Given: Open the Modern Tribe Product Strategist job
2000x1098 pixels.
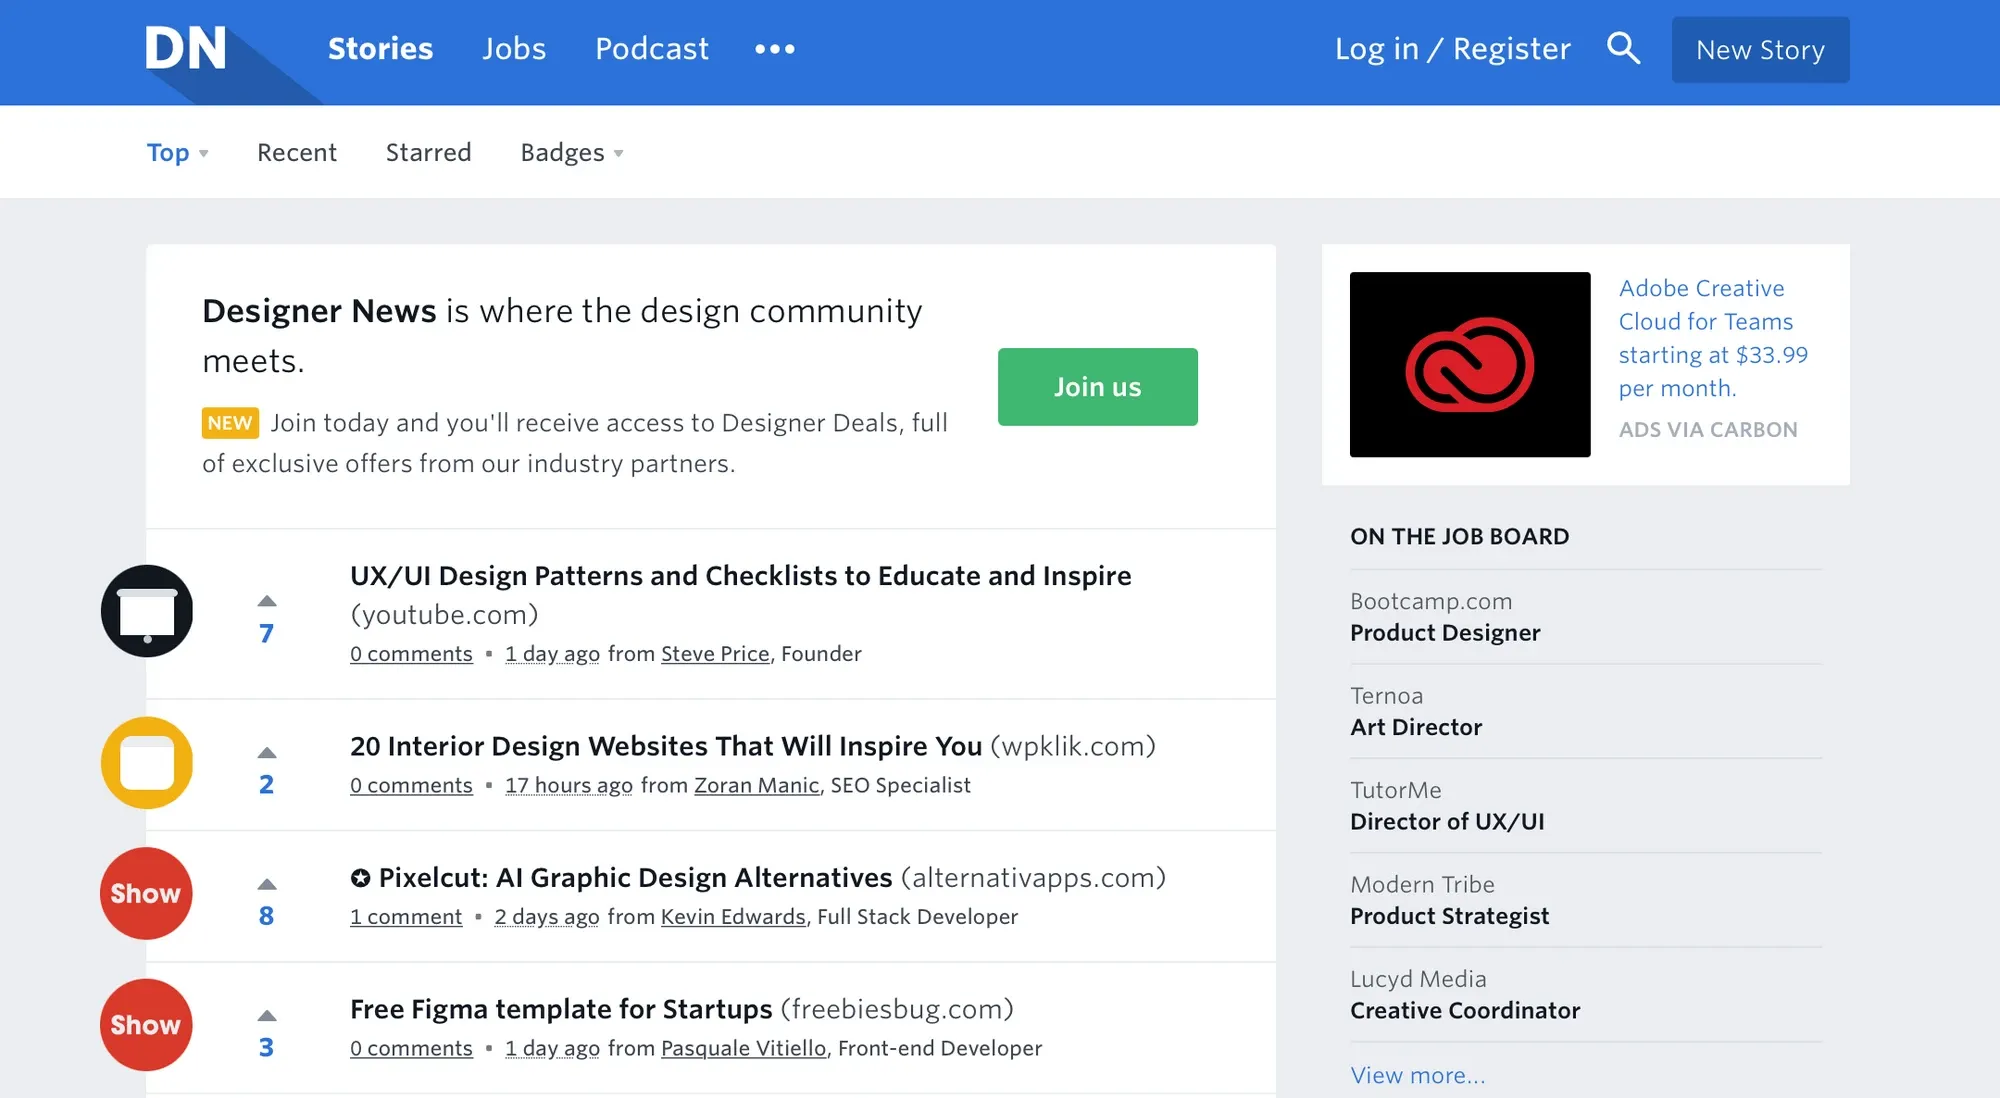Looking at the screenshot, I should point(1586,900).
